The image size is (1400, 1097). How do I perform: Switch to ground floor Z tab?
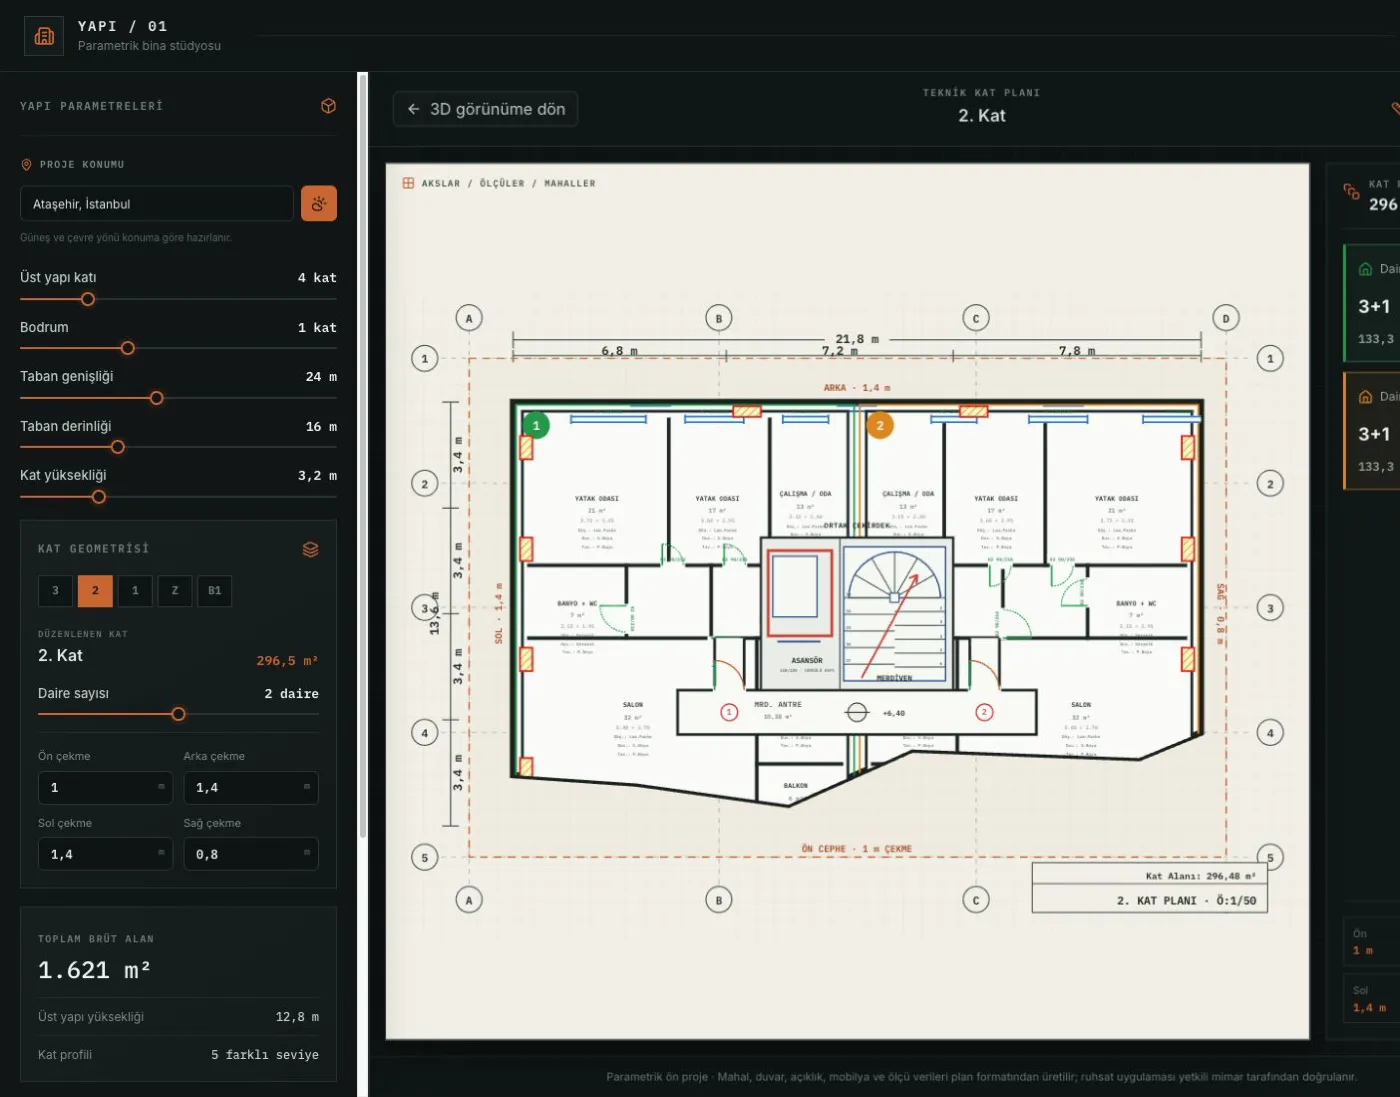pos(175,590)
